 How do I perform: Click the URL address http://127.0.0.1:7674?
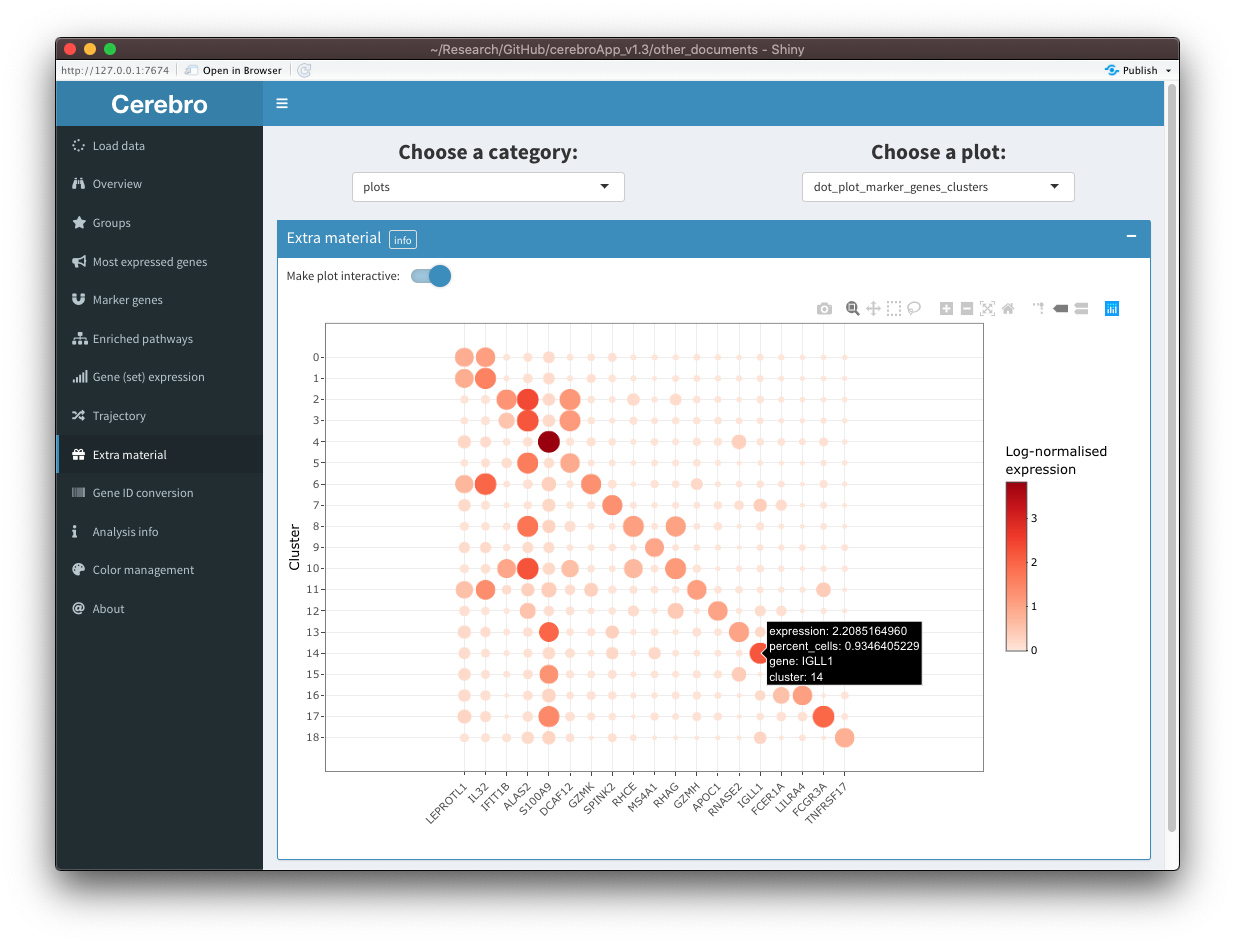[117, 70]
